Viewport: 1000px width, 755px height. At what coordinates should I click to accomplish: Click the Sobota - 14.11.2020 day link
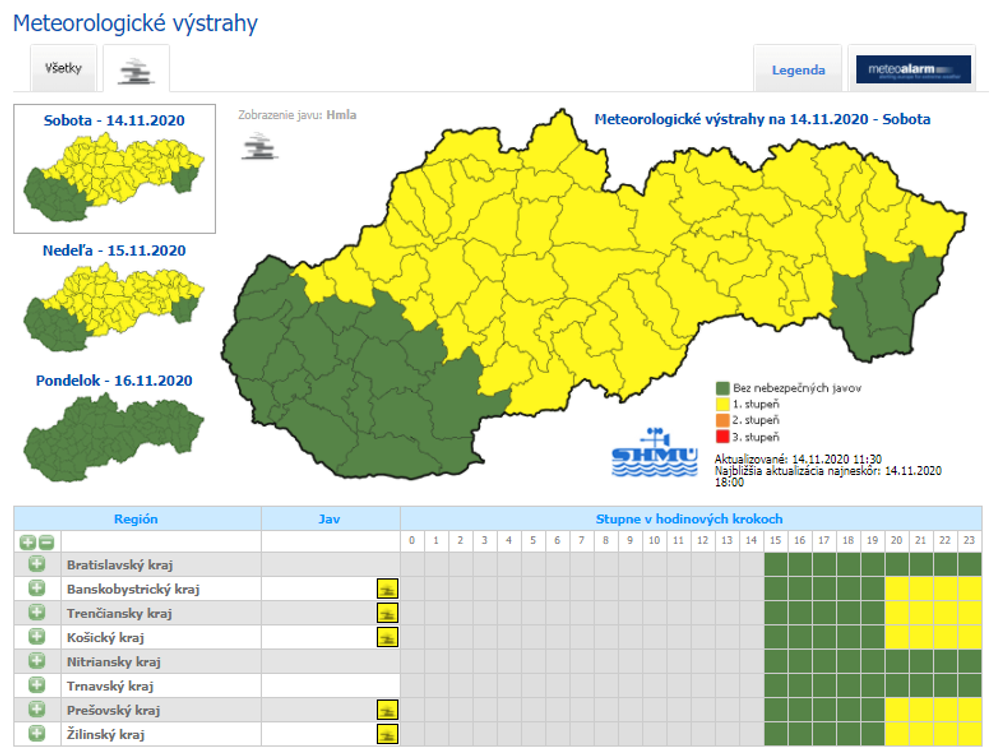(114, 121)
